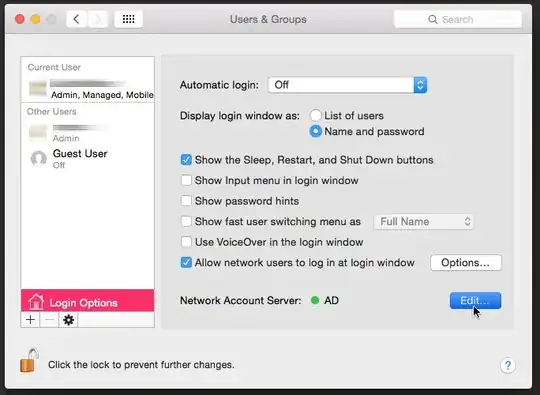
Task: Click the 'Network Account Server:' label
Action: 240,301
